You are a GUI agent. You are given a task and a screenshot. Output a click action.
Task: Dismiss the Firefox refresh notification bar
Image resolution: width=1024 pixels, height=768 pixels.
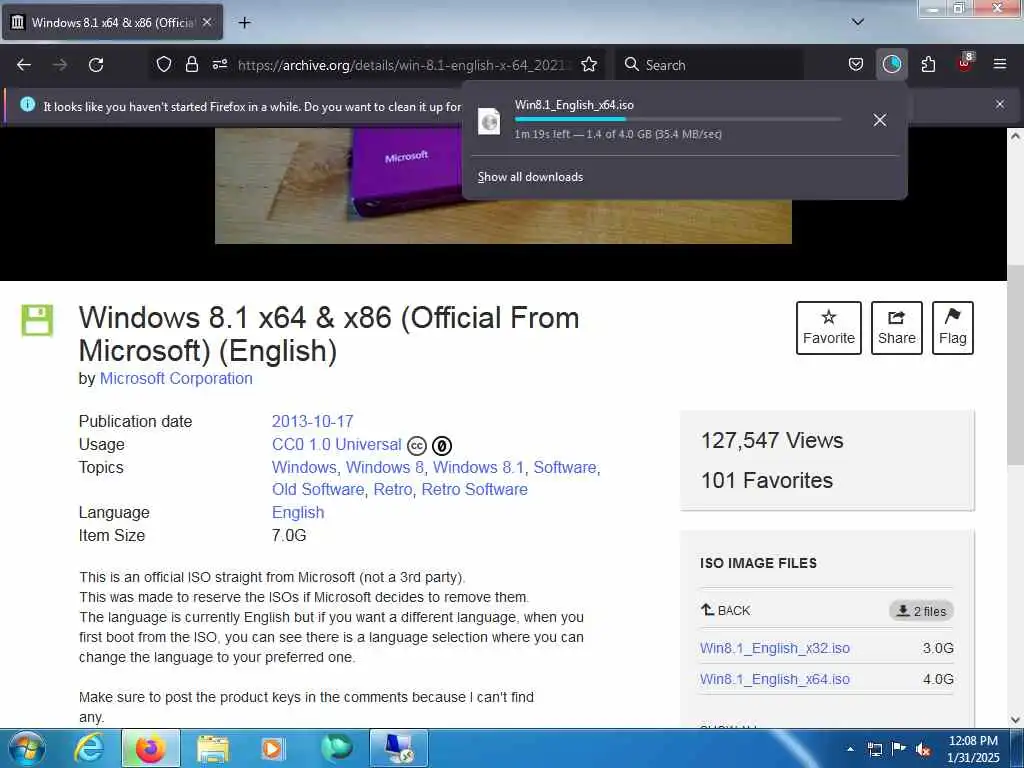1000,104
